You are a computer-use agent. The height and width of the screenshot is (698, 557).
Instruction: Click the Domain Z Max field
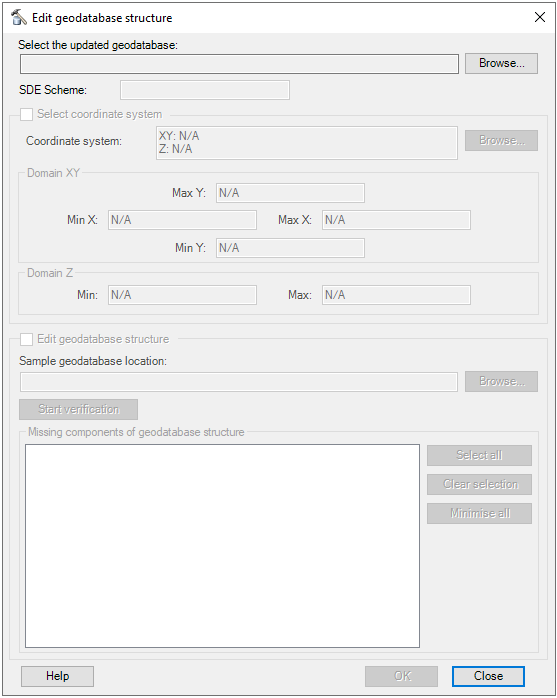(x=396, y=295)
